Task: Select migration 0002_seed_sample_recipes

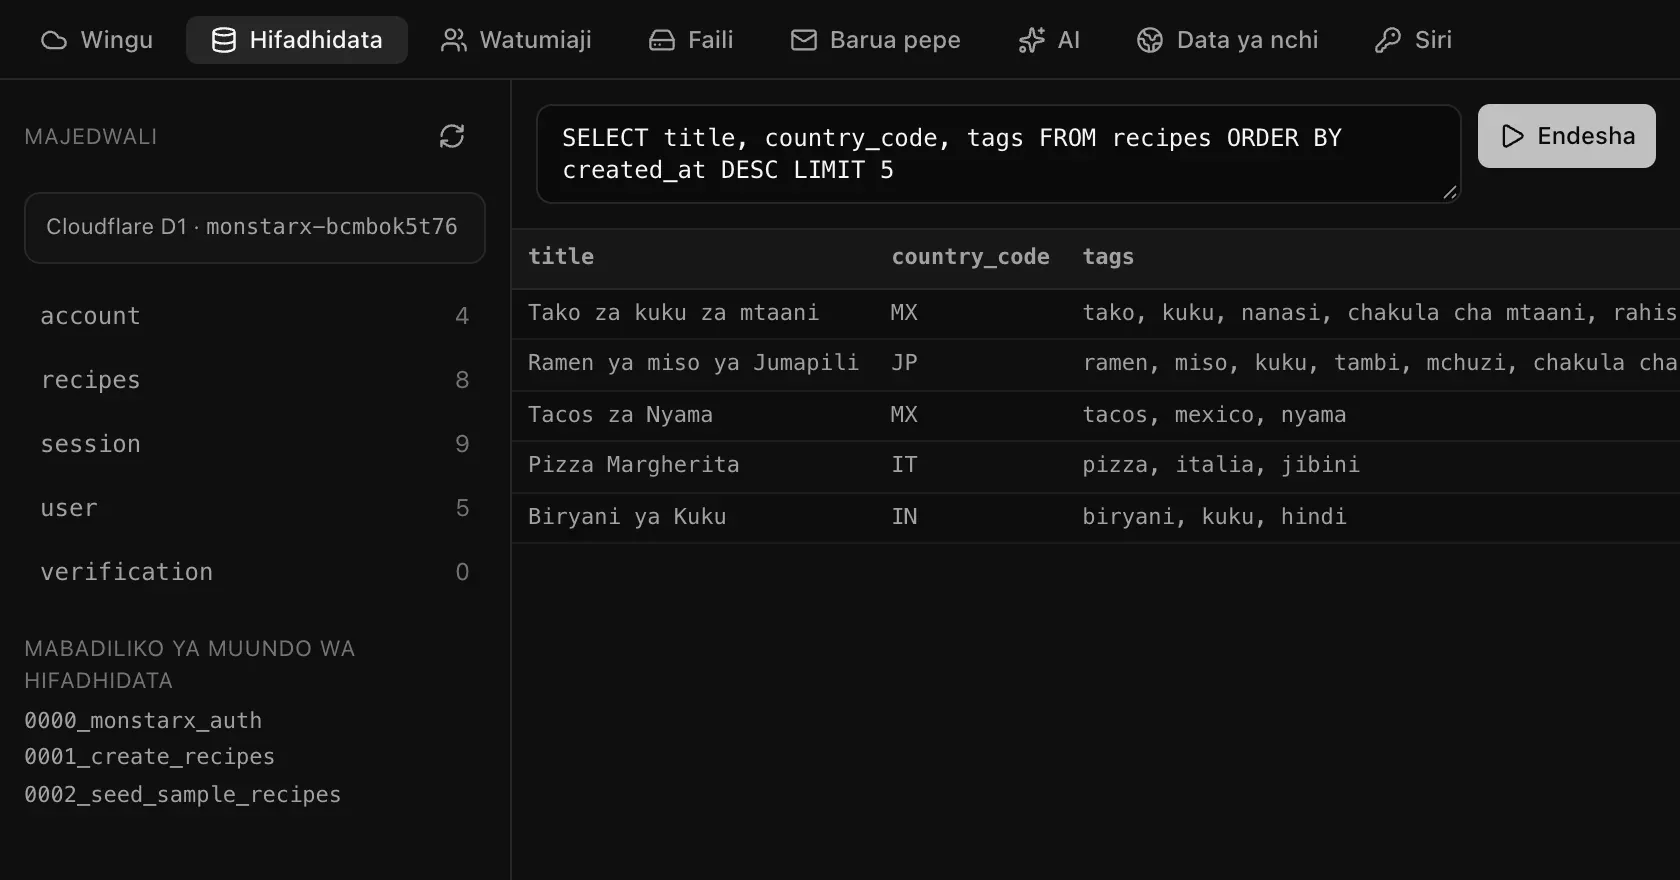Action: pyautogui.click(x=182, y=795)
